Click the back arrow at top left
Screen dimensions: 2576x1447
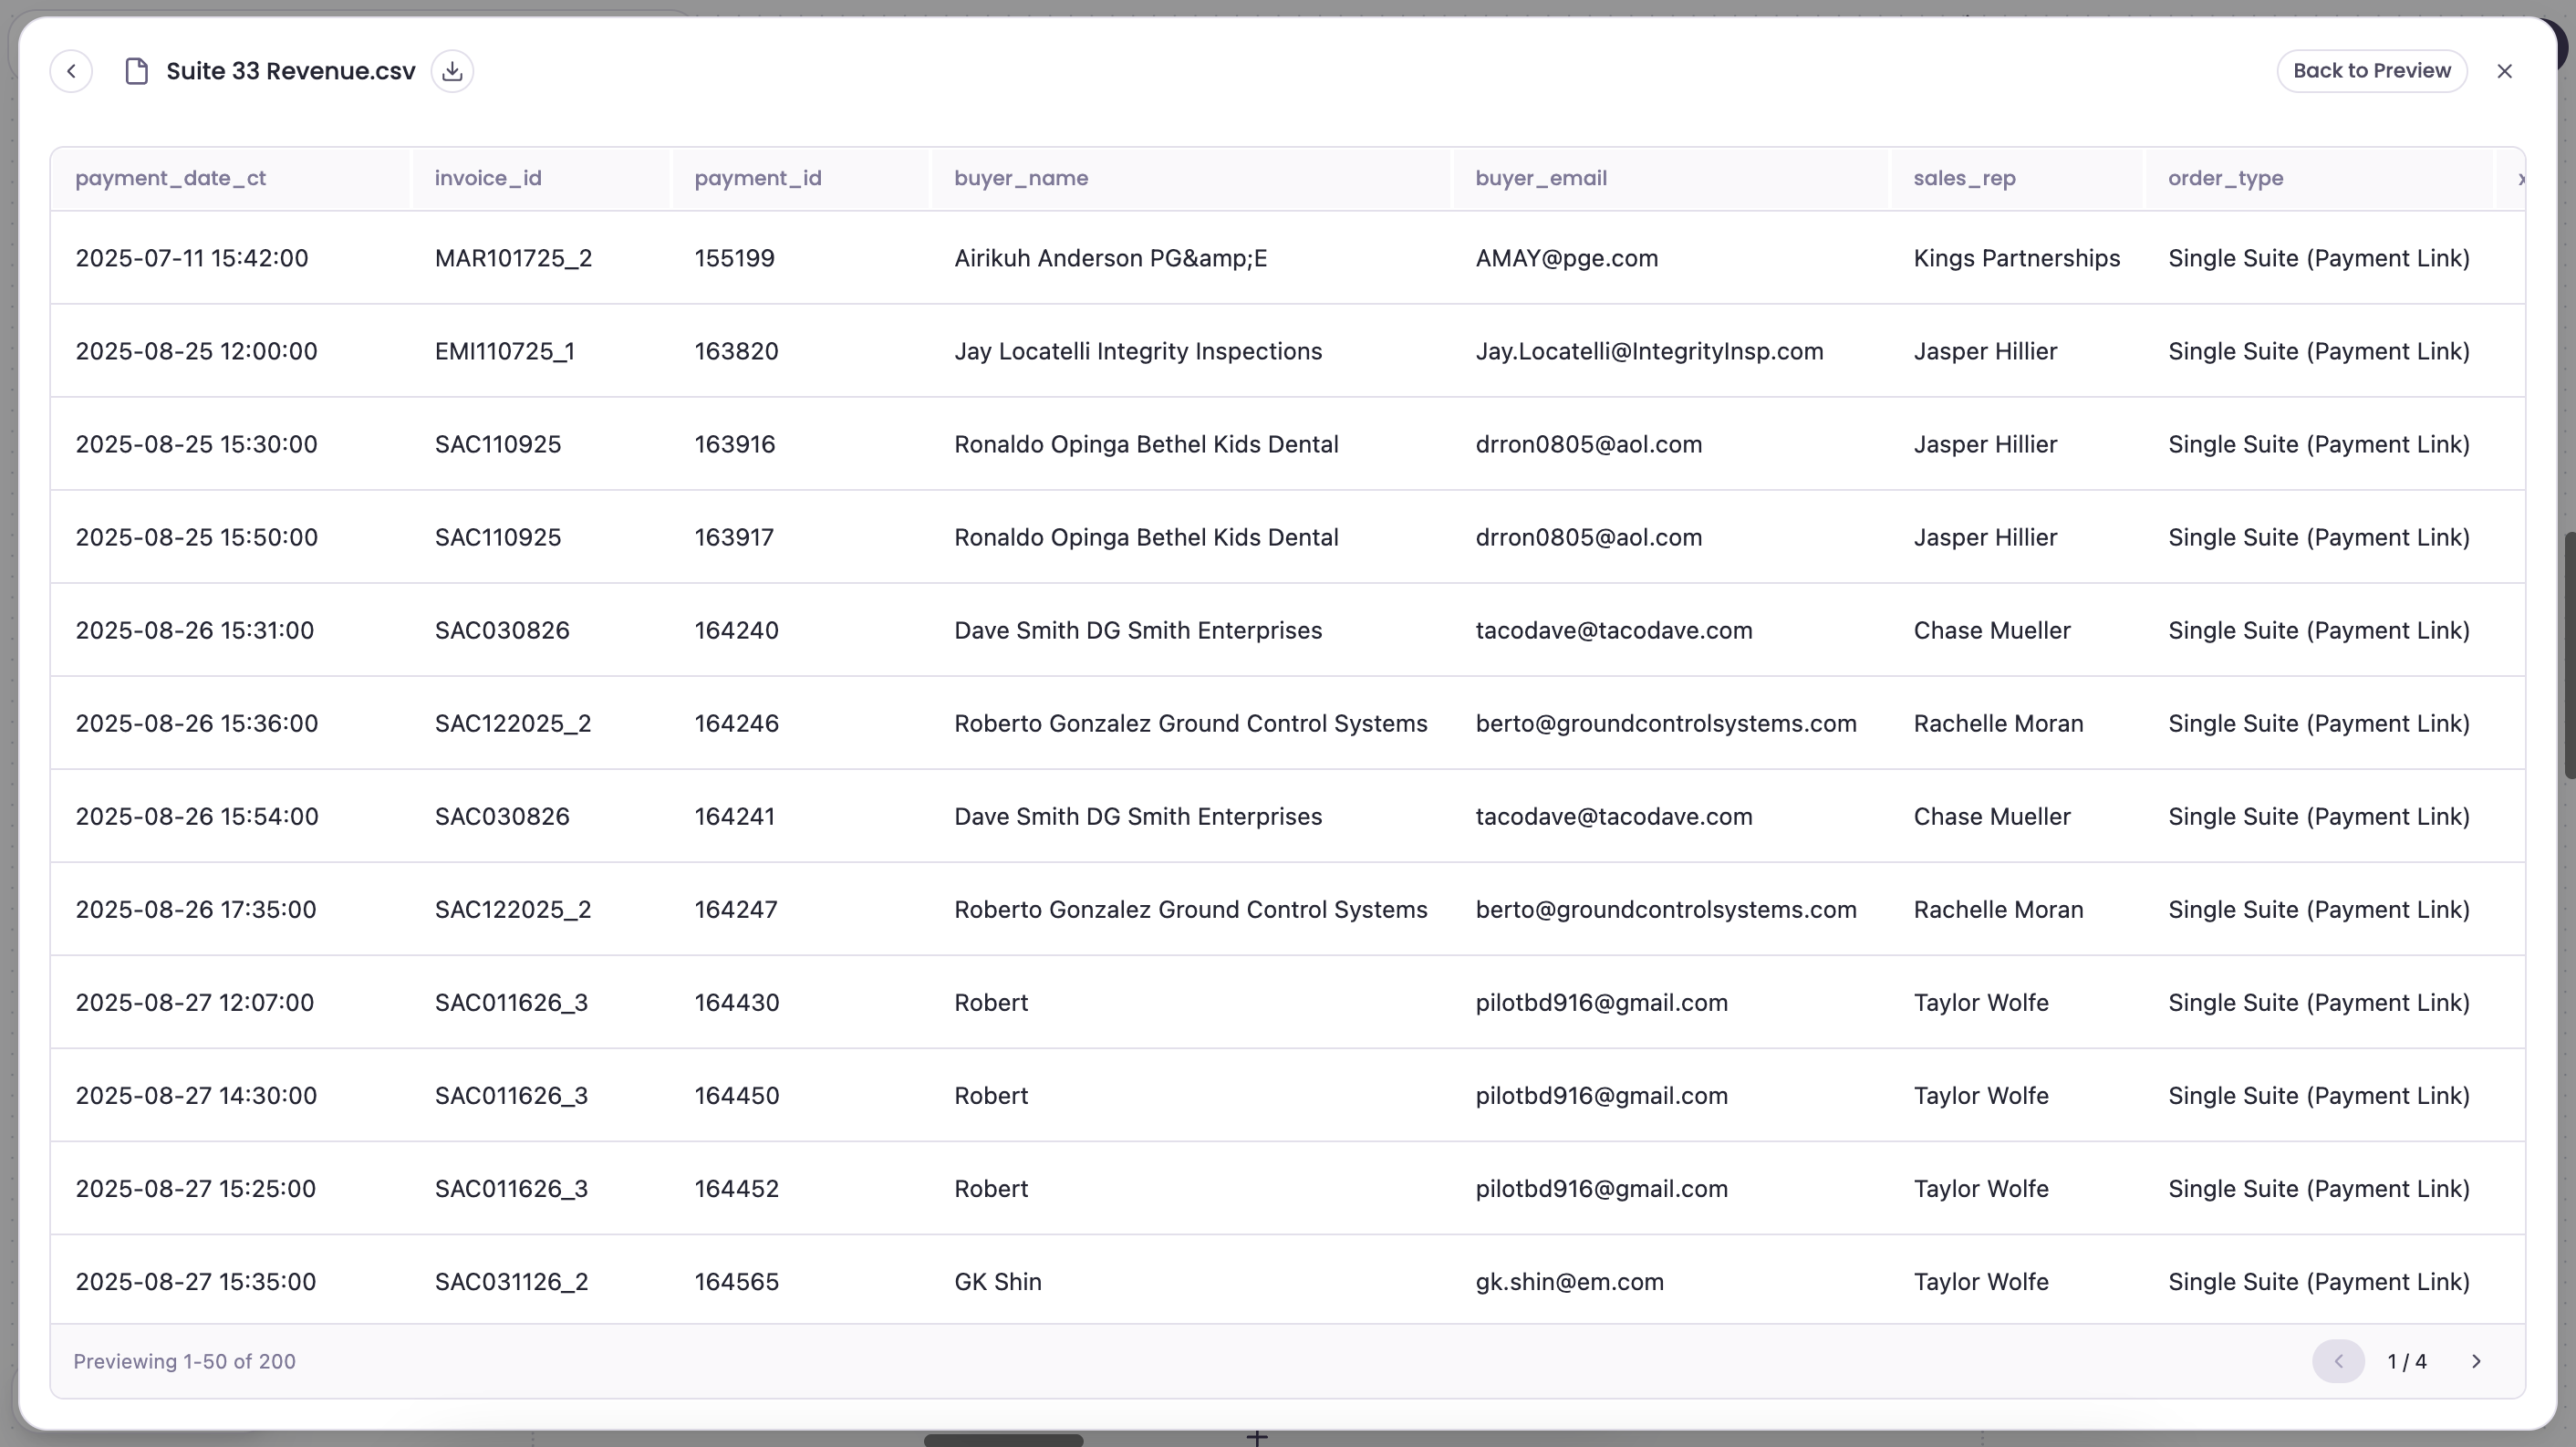[x=71, y=70]
